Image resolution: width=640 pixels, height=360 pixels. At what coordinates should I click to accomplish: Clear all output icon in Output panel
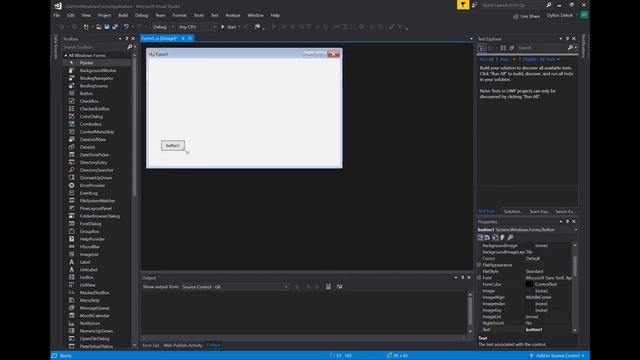[328, 287]
